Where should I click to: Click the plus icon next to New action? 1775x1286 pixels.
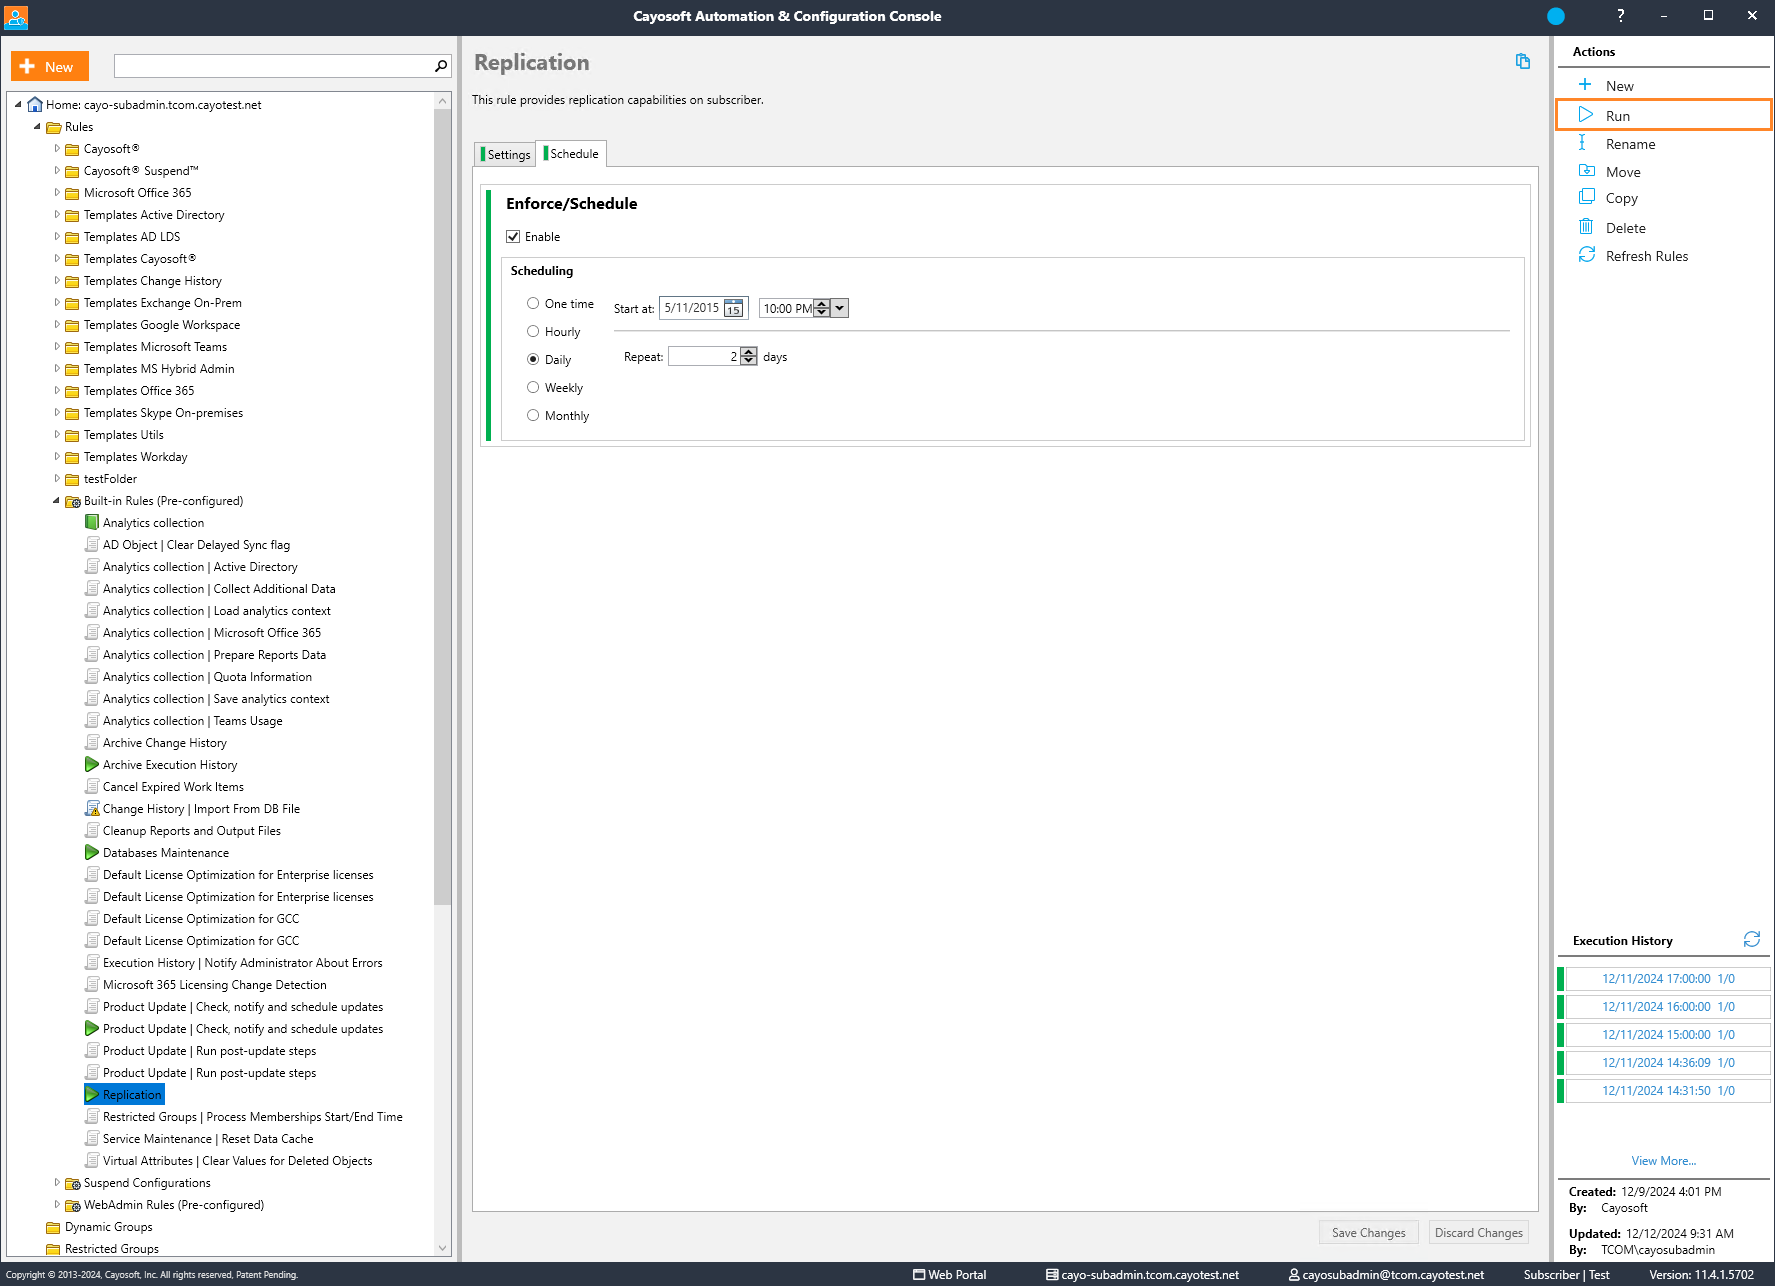[x=1585, y=85]
